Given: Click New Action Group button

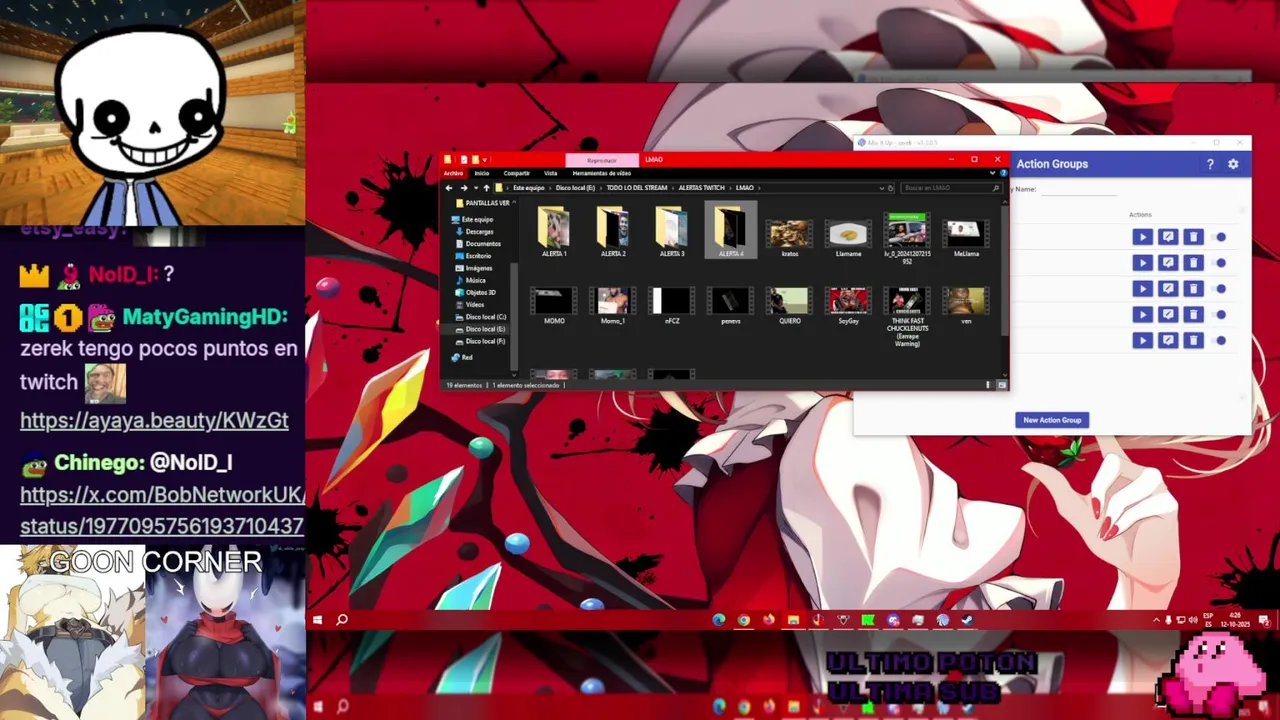Looking at the screenshot, I should [1052, 420].
